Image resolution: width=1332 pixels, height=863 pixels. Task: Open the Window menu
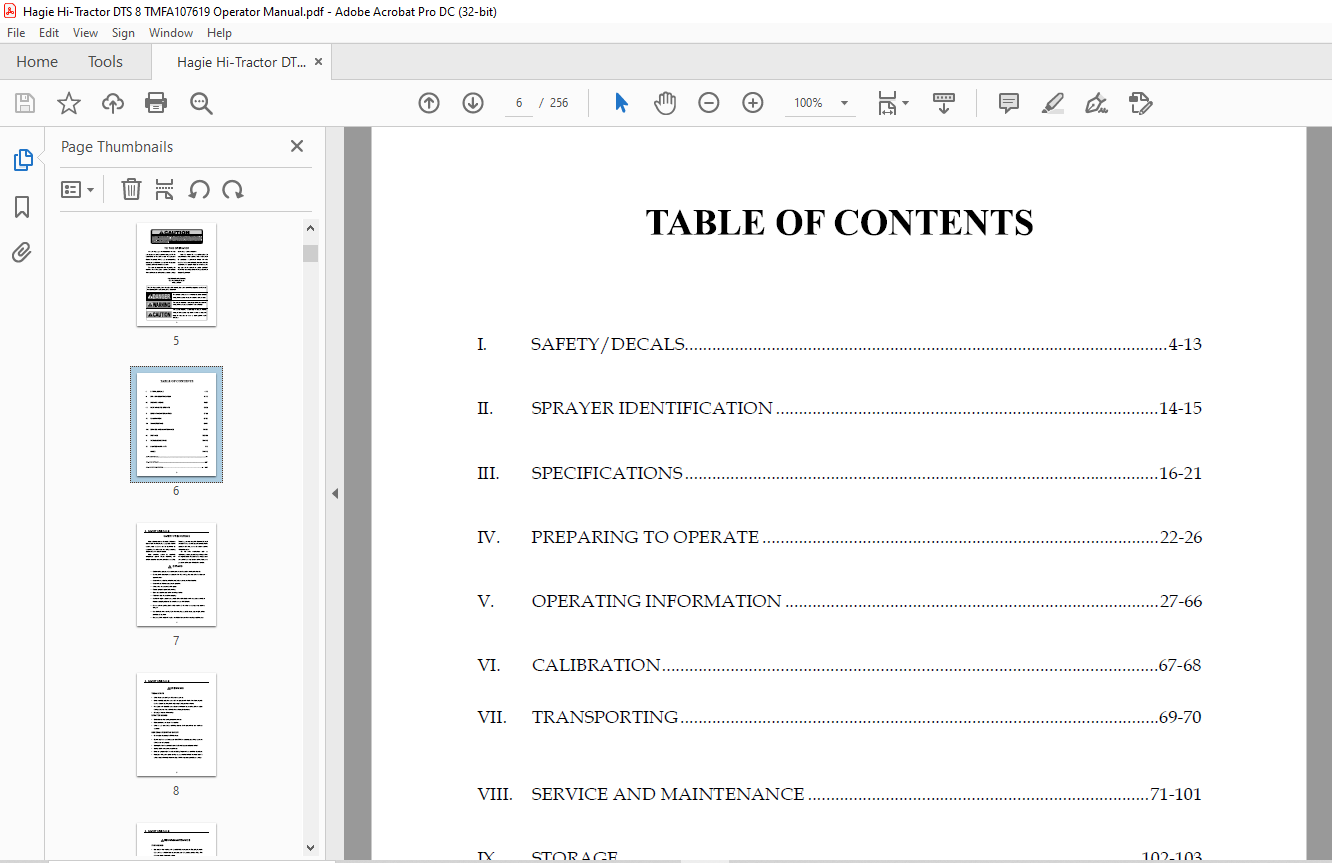(171, 33)
